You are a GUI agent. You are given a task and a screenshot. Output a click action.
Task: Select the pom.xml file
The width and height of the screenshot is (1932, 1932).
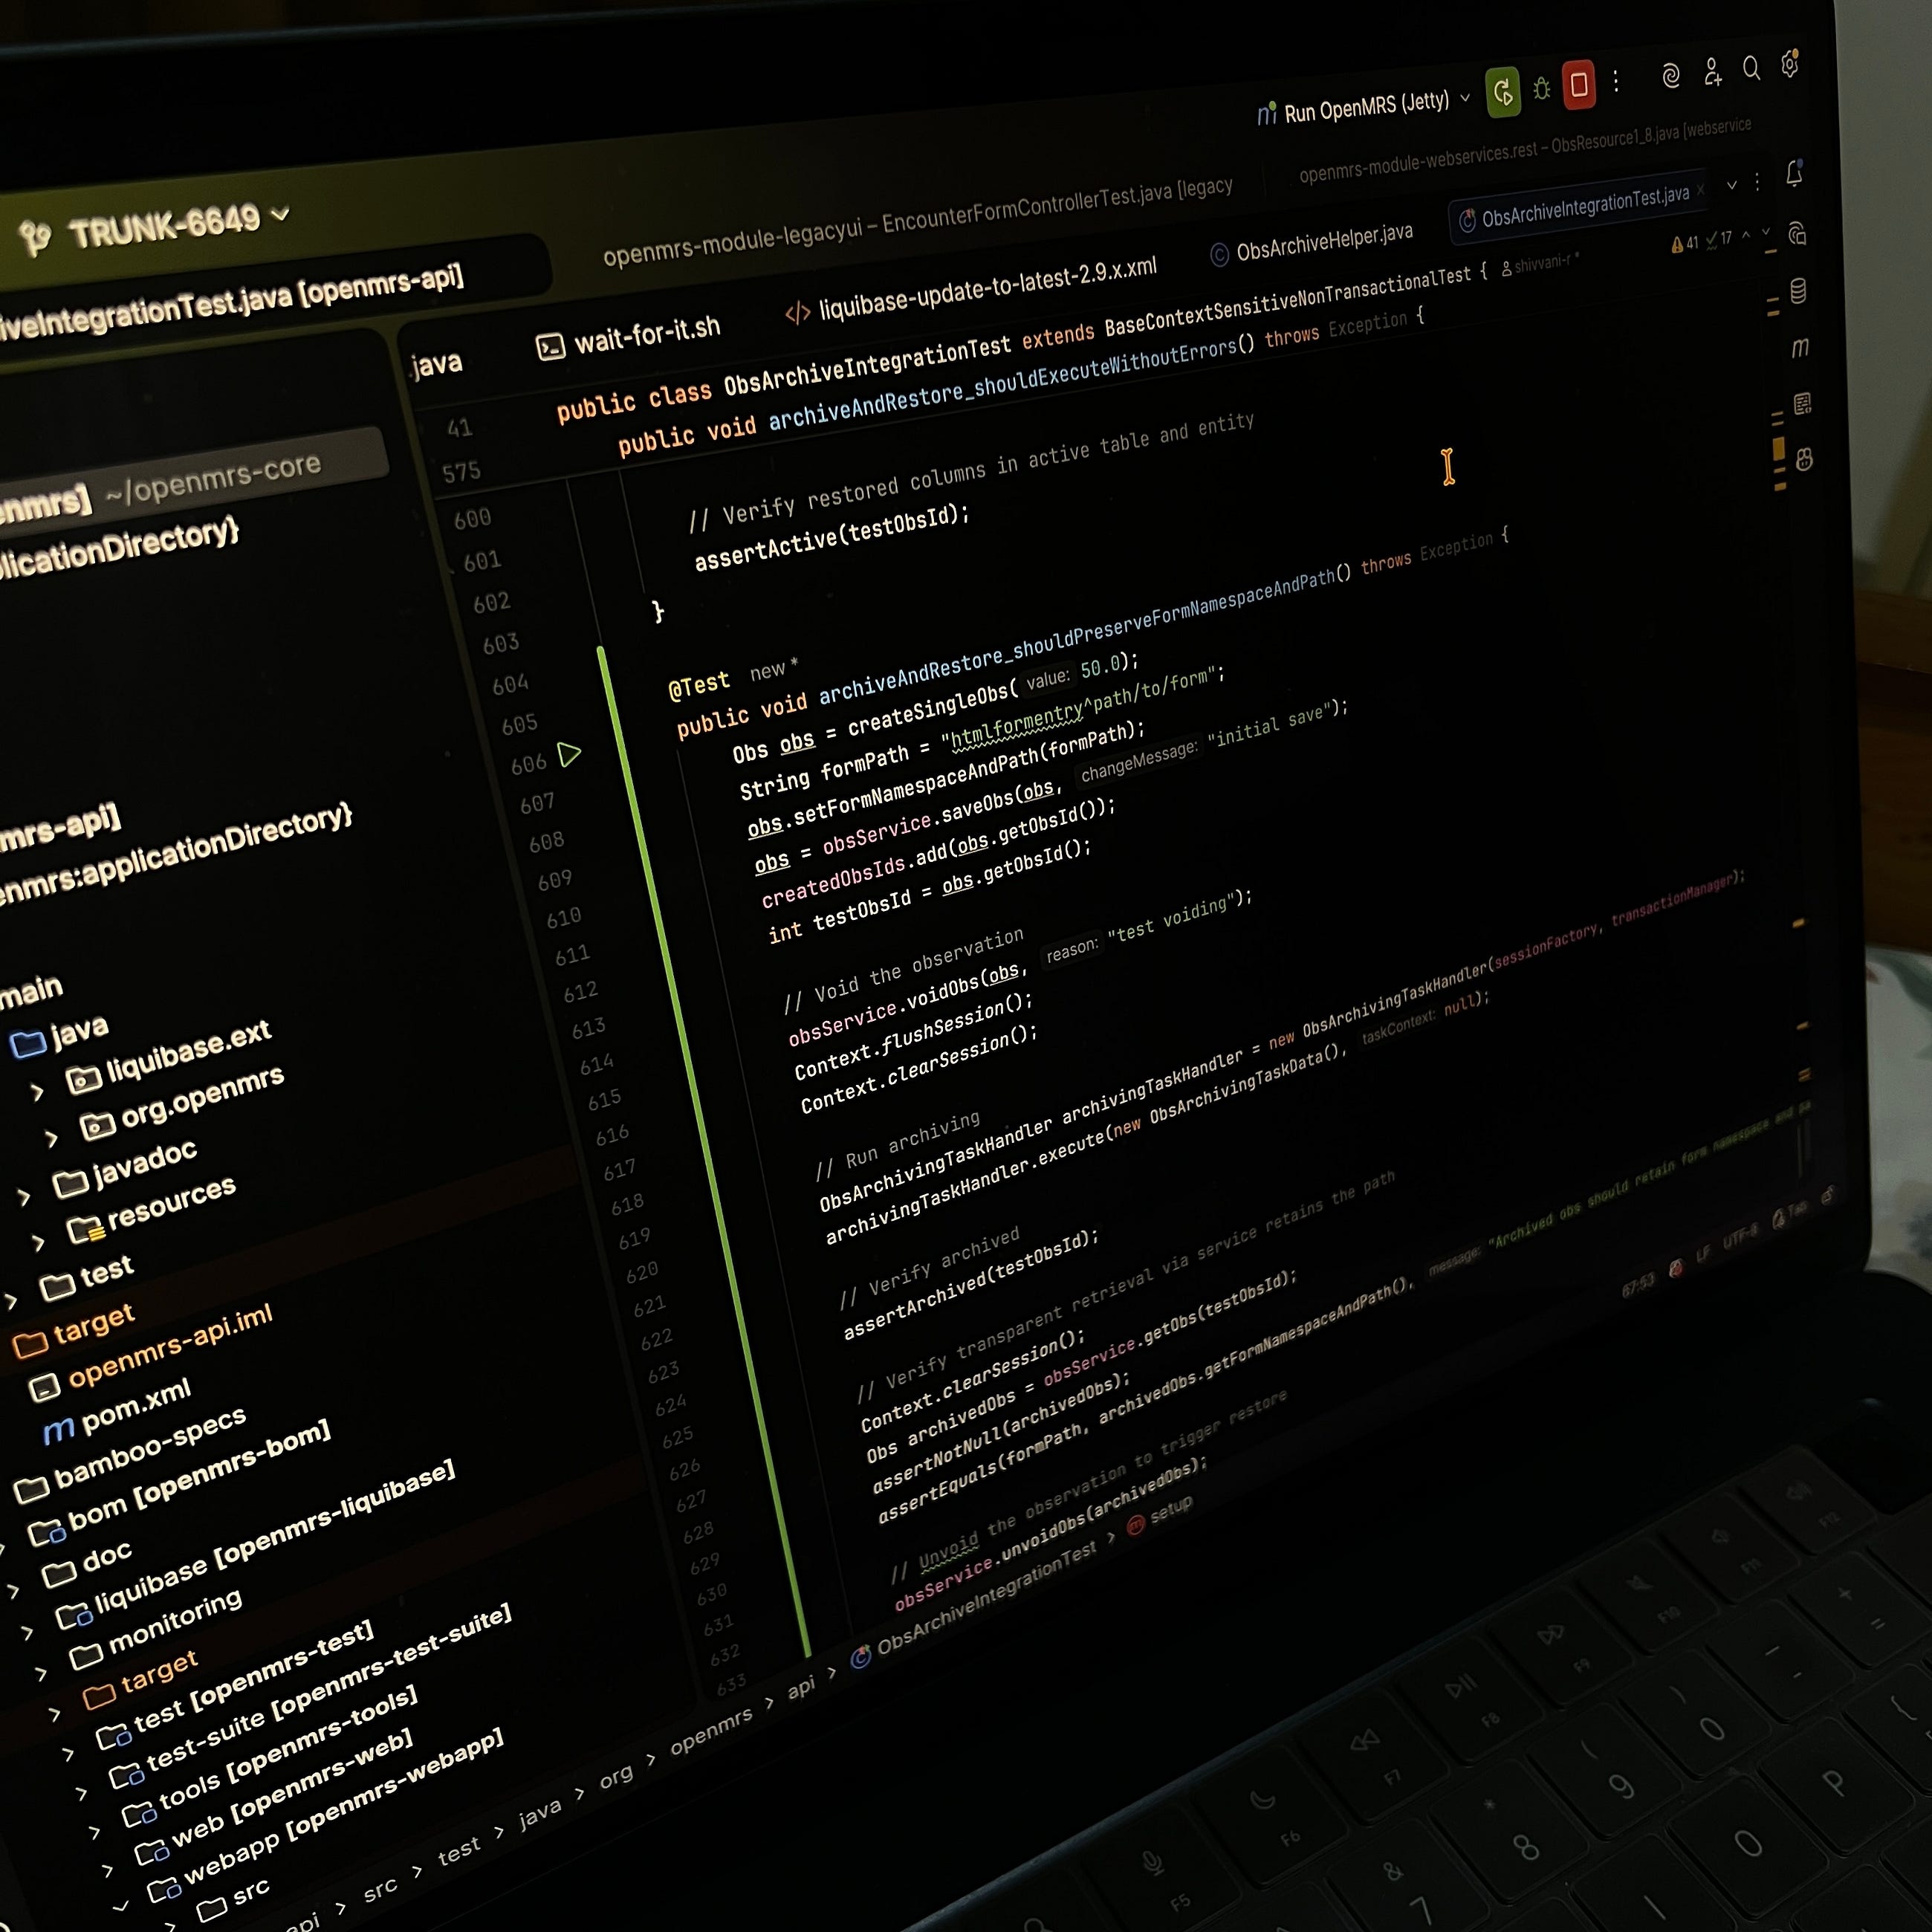[135, 1405]
